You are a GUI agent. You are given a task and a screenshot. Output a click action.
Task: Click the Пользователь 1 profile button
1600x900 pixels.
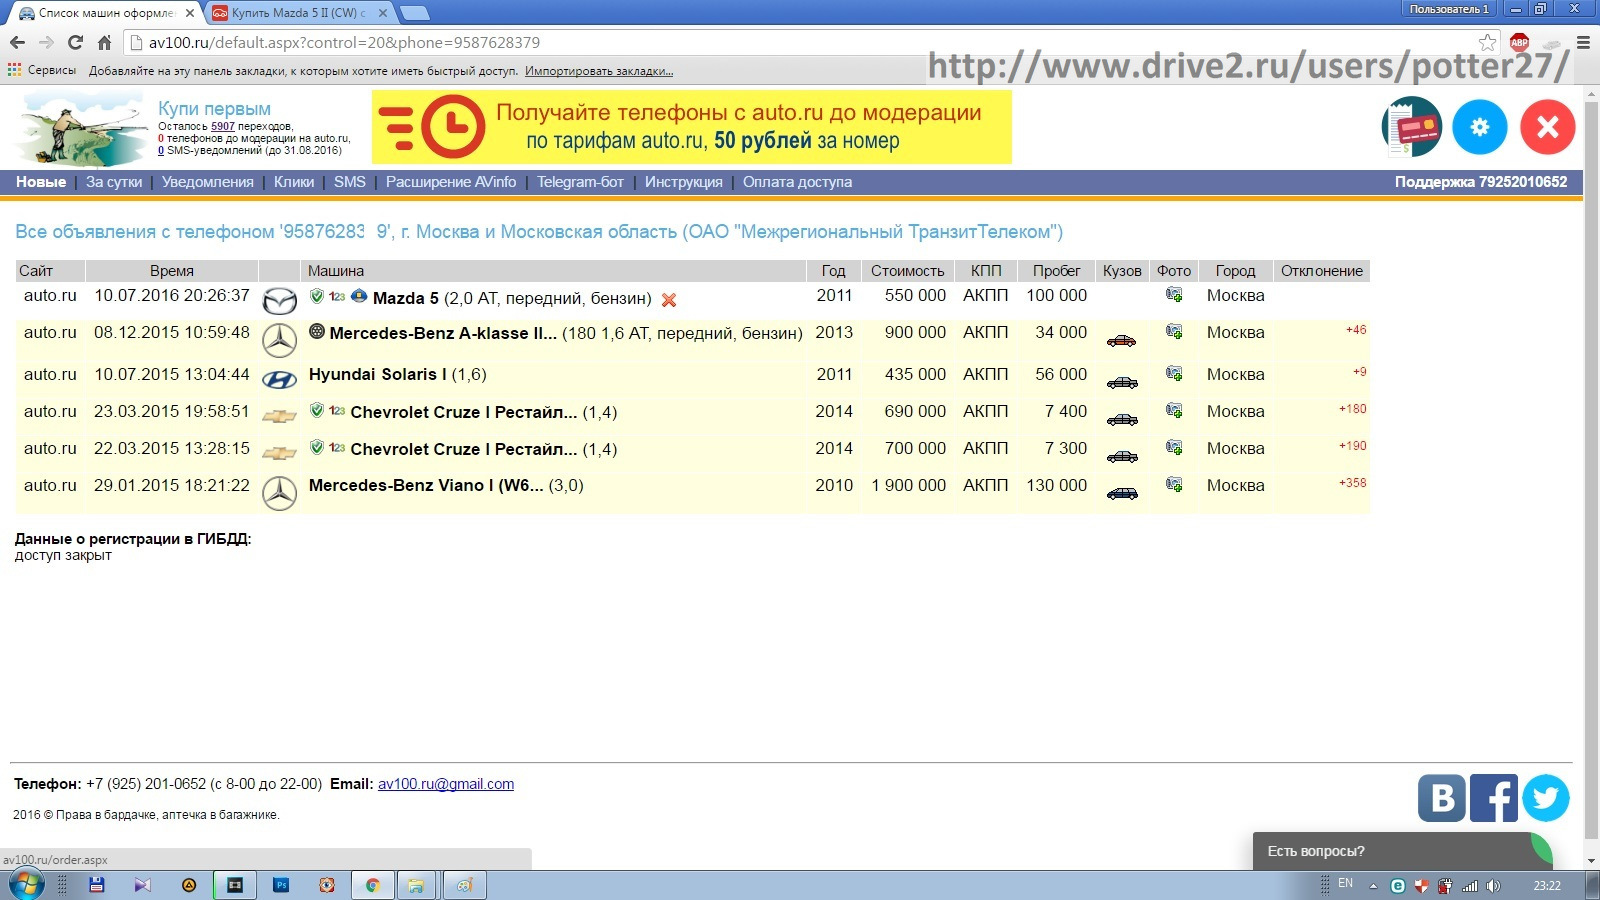coord(1449,9)
